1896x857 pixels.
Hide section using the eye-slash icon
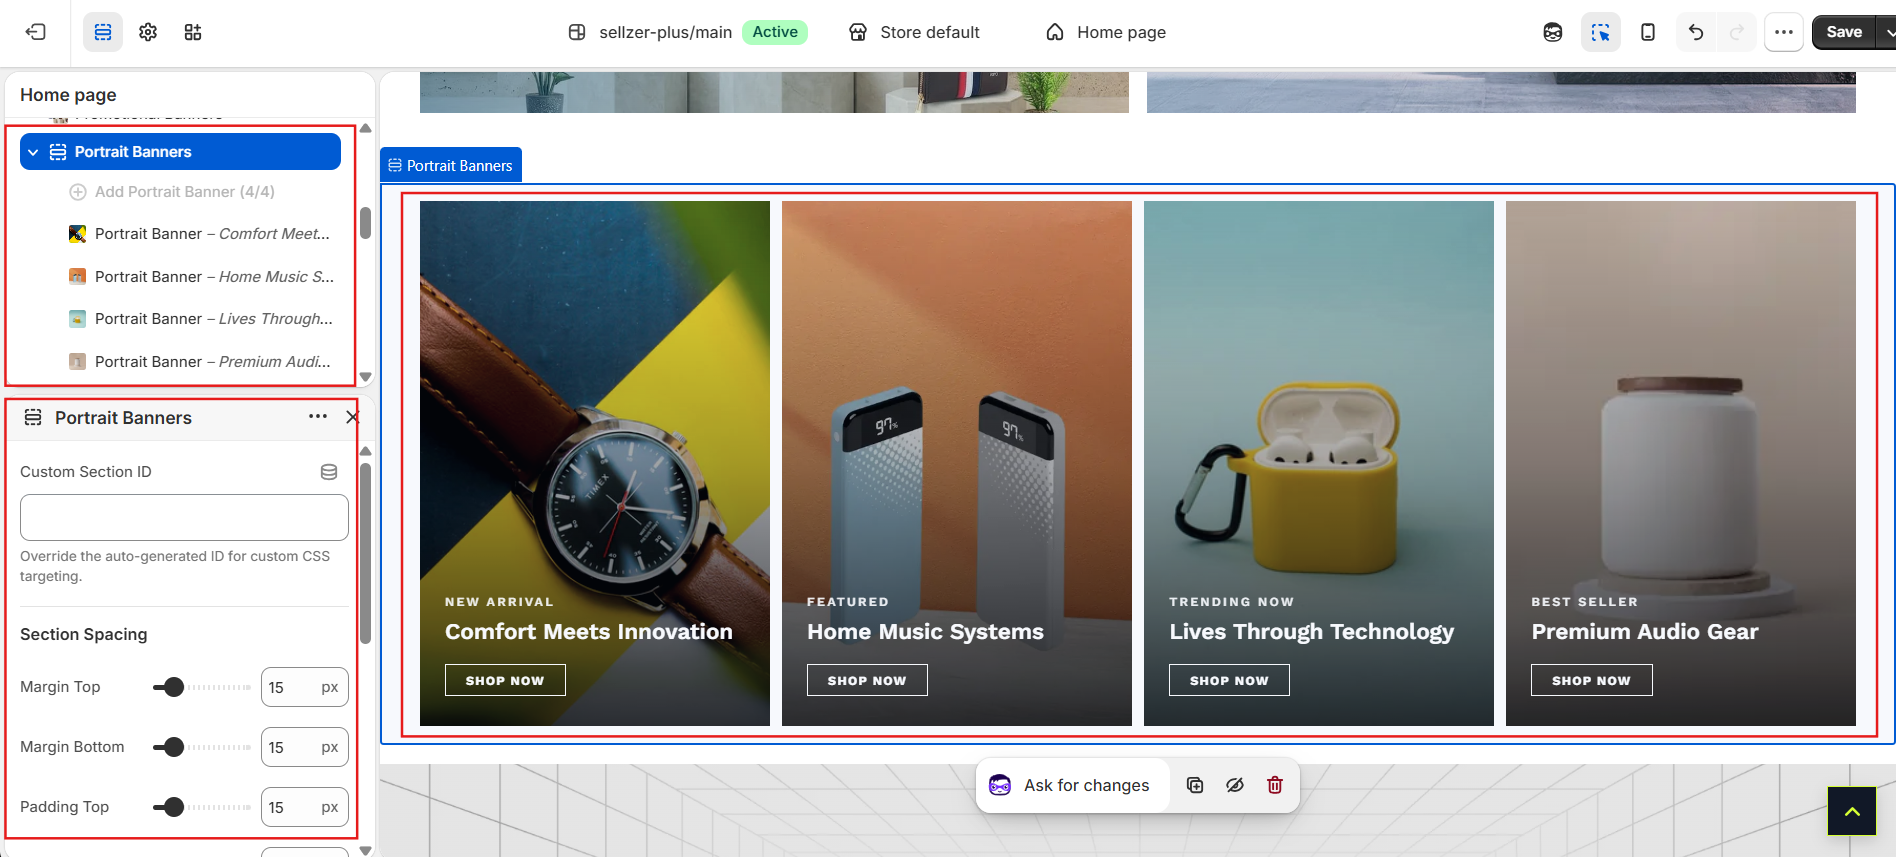1235,785
